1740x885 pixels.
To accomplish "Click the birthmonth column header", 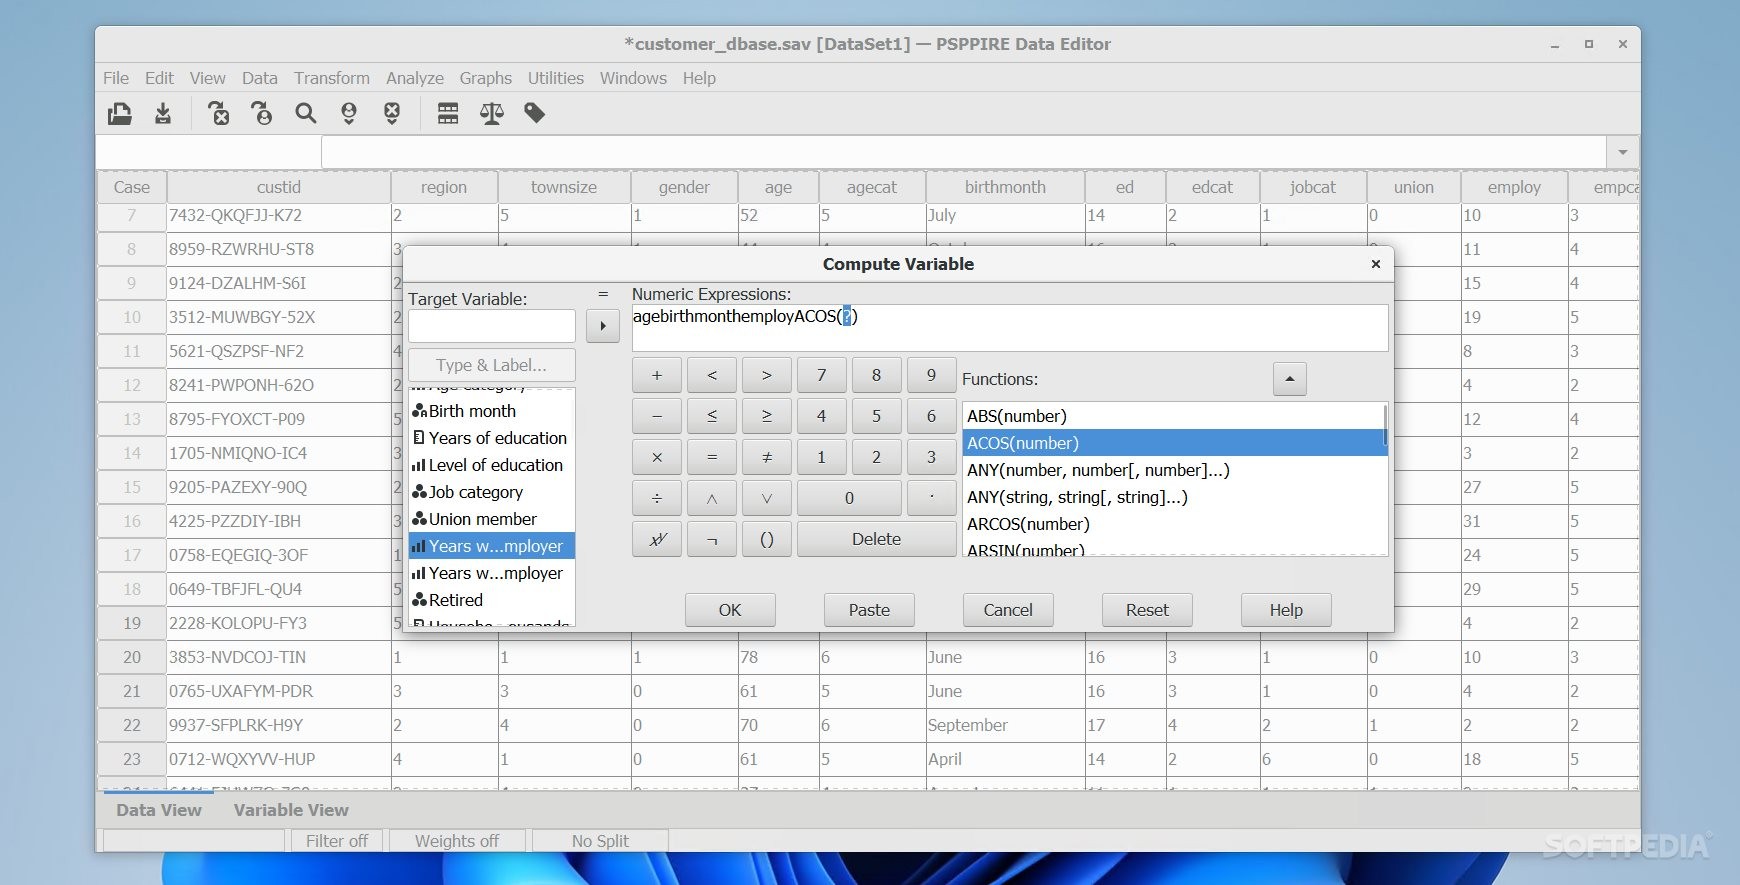I will [x=1005, y=187].
